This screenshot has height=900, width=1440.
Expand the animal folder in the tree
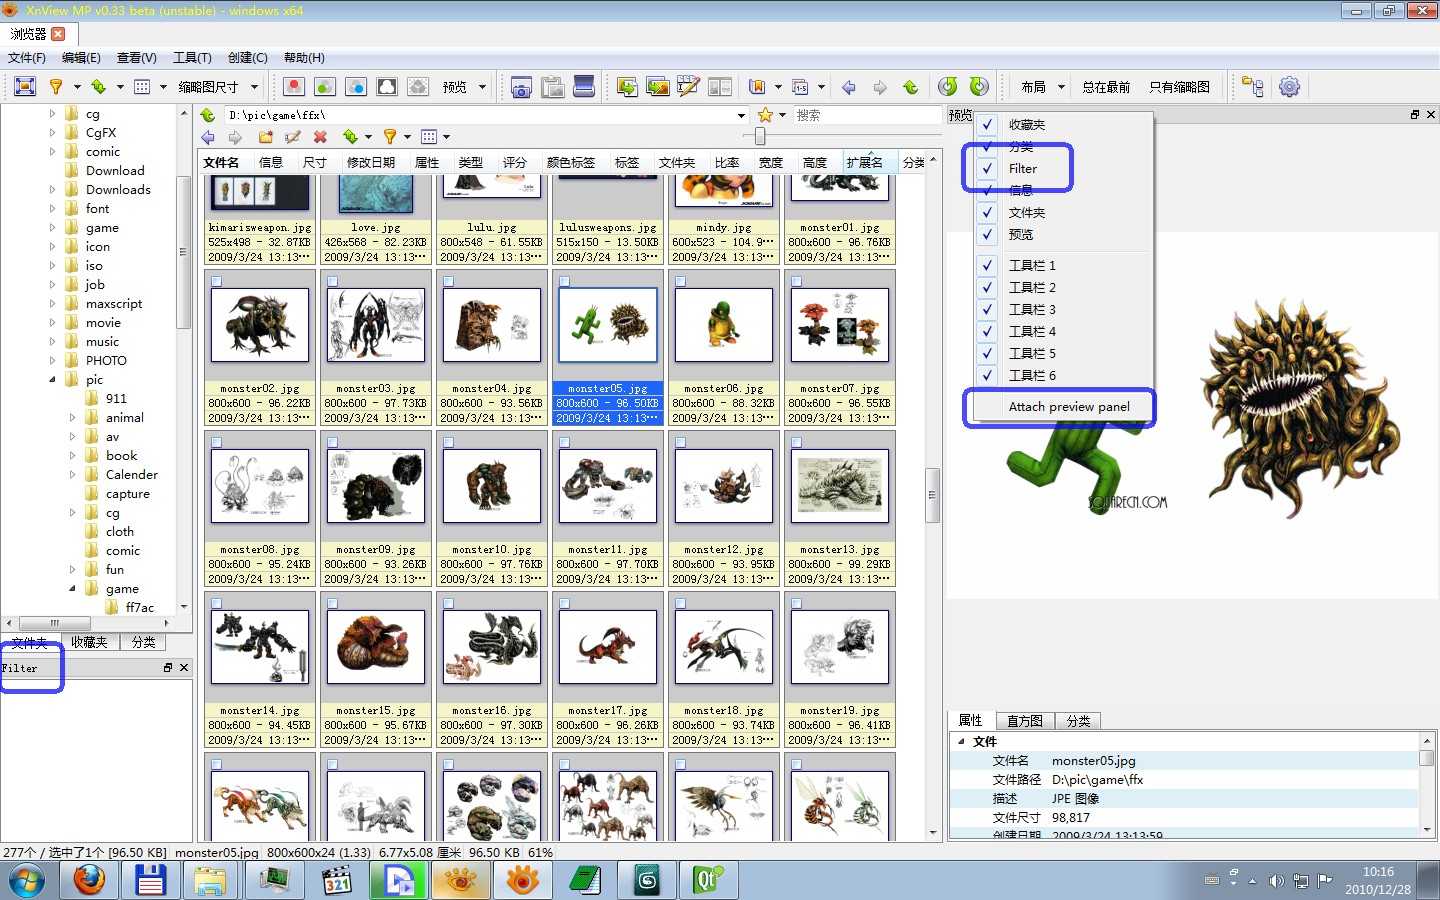click(72, 418)
